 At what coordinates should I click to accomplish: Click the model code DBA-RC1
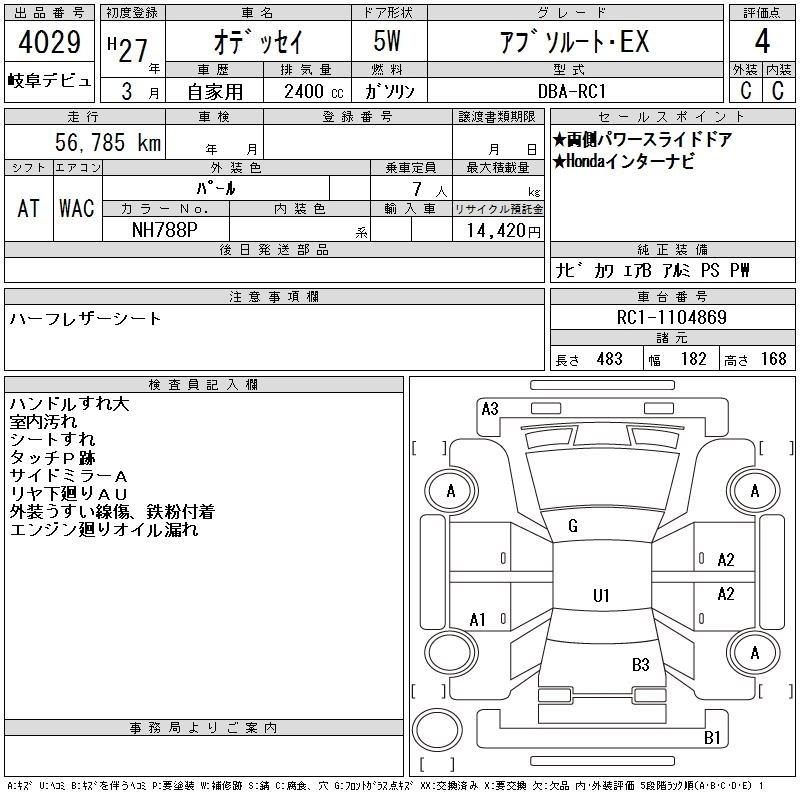click(572, 91)
